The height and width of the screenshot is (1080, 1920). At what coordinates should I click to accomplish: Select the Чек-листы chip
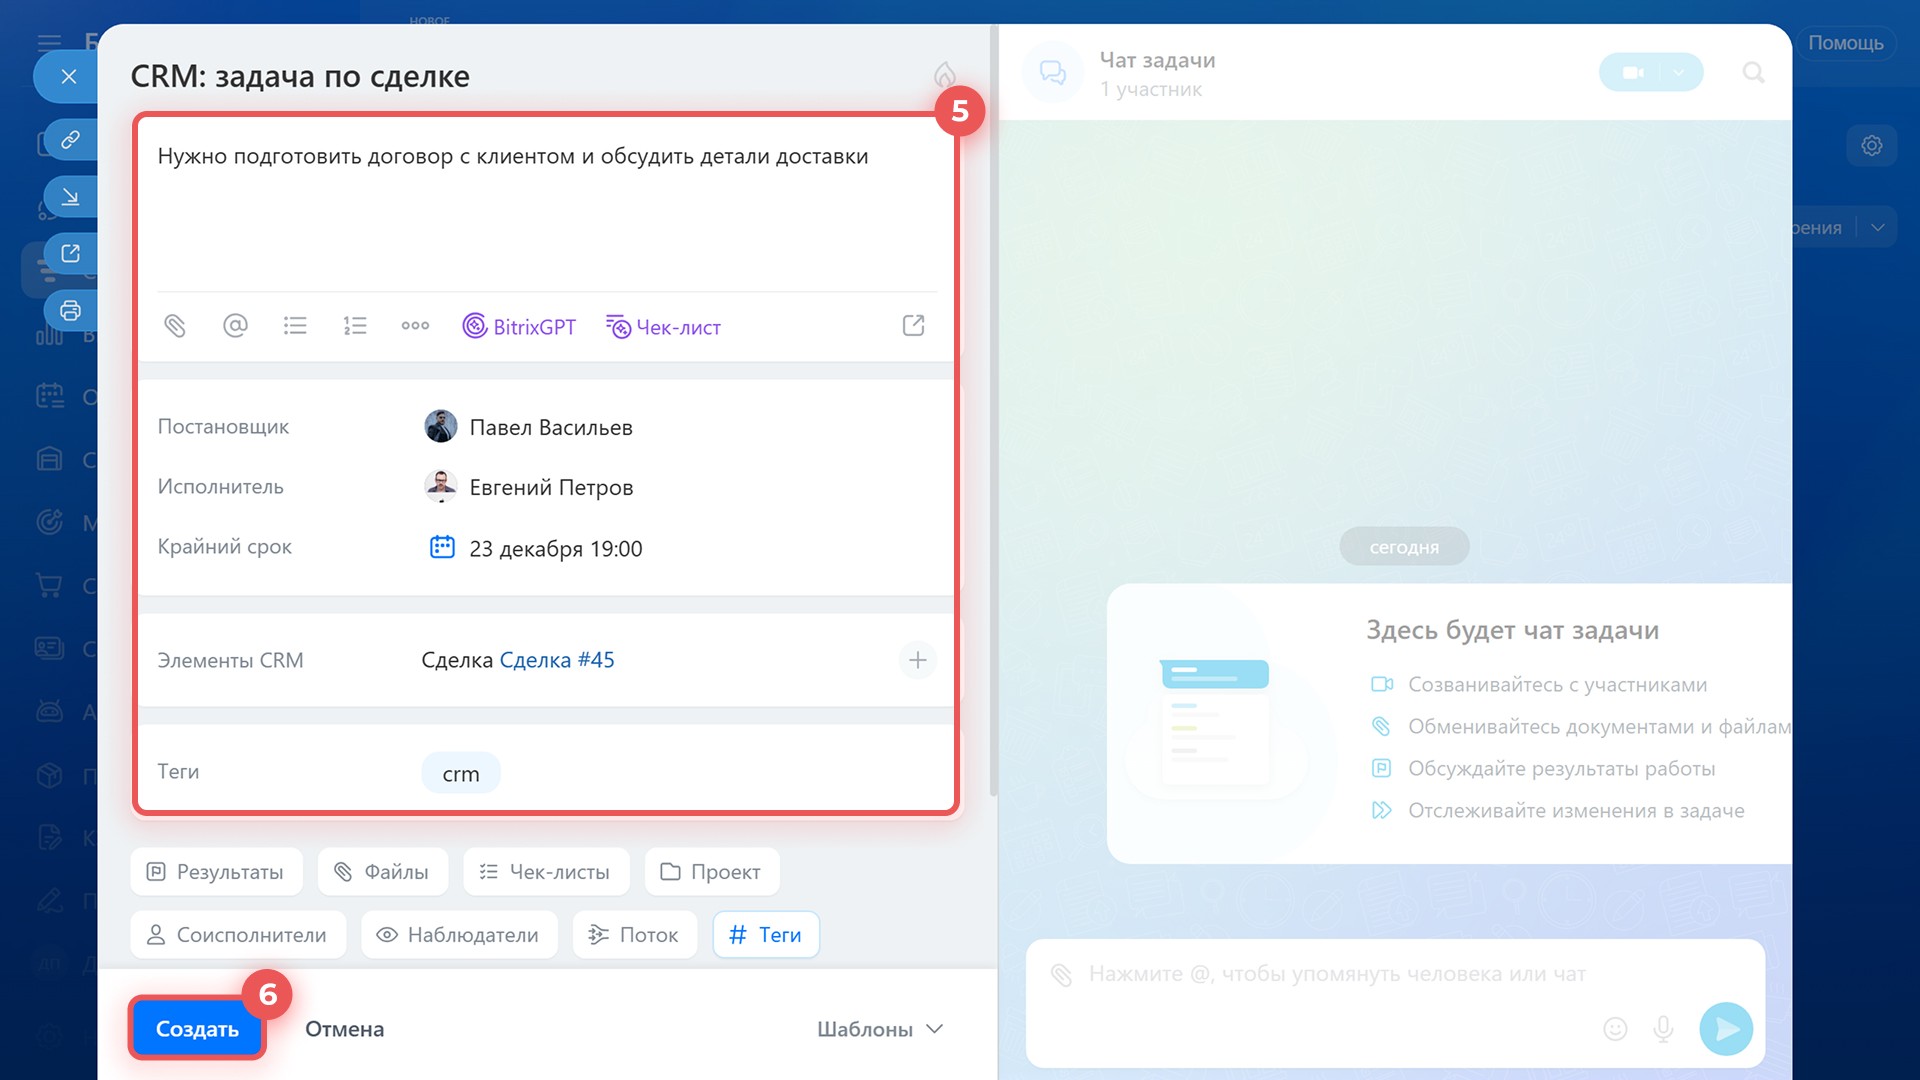pos(546,872)
